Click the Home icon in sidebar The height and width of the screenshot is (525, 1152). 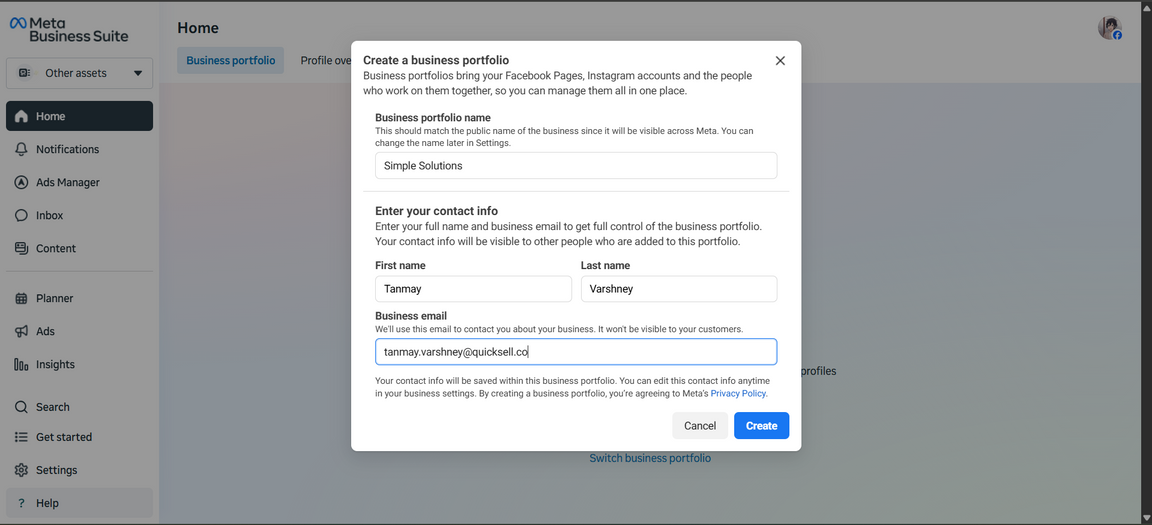click(x=21, y=116)
